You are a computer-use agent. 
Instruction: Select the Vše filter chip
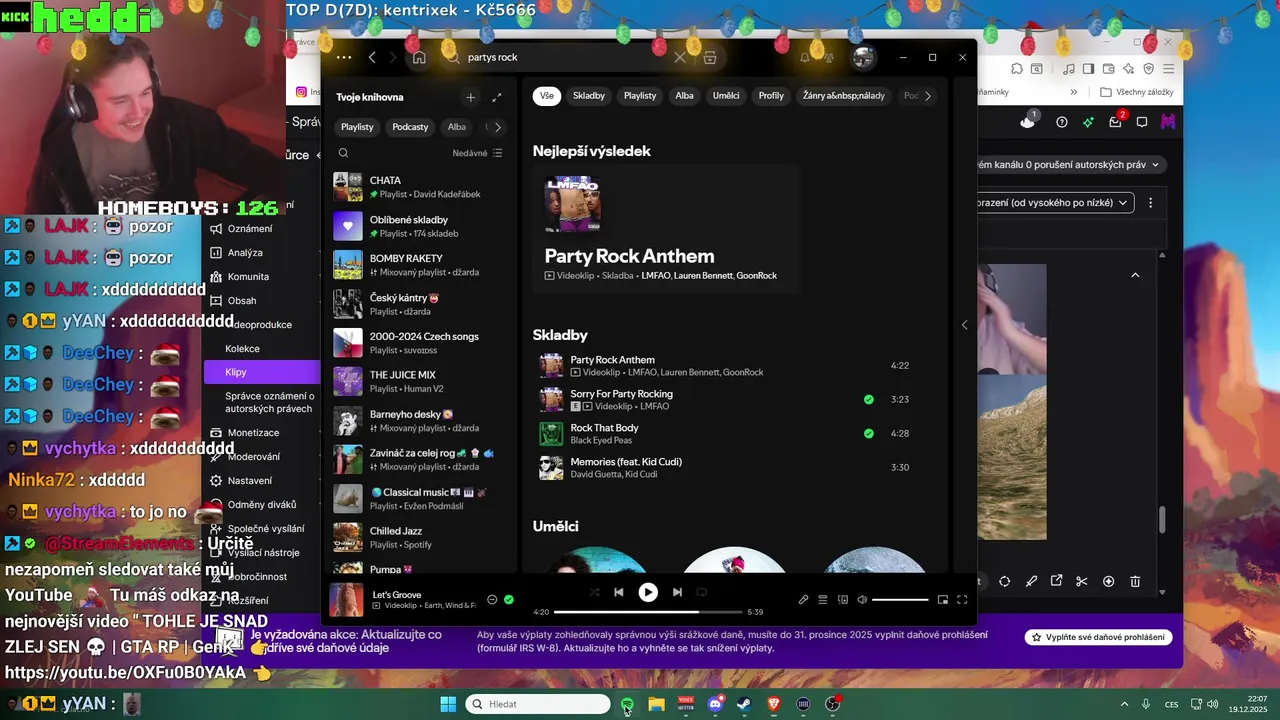point(547,96)
